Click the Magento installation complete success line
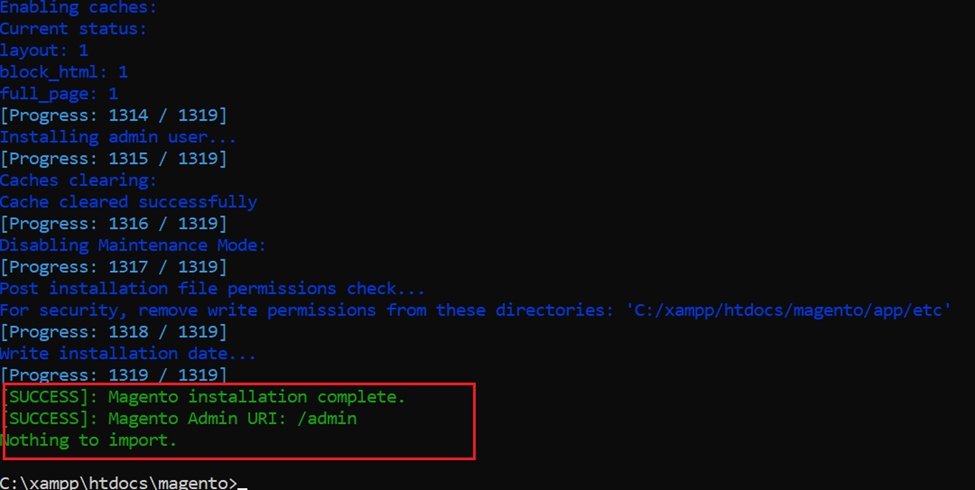975x490 pixels. (204, 397)
